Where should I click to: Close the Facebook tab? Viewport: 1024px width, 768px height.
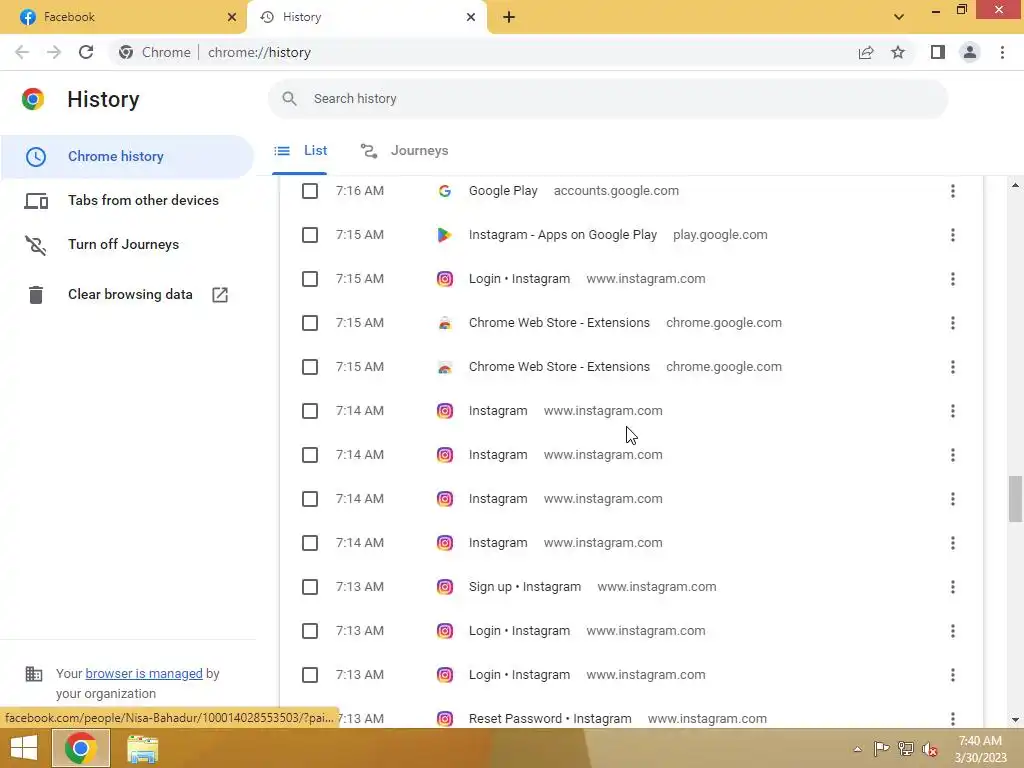click(232, 17)
